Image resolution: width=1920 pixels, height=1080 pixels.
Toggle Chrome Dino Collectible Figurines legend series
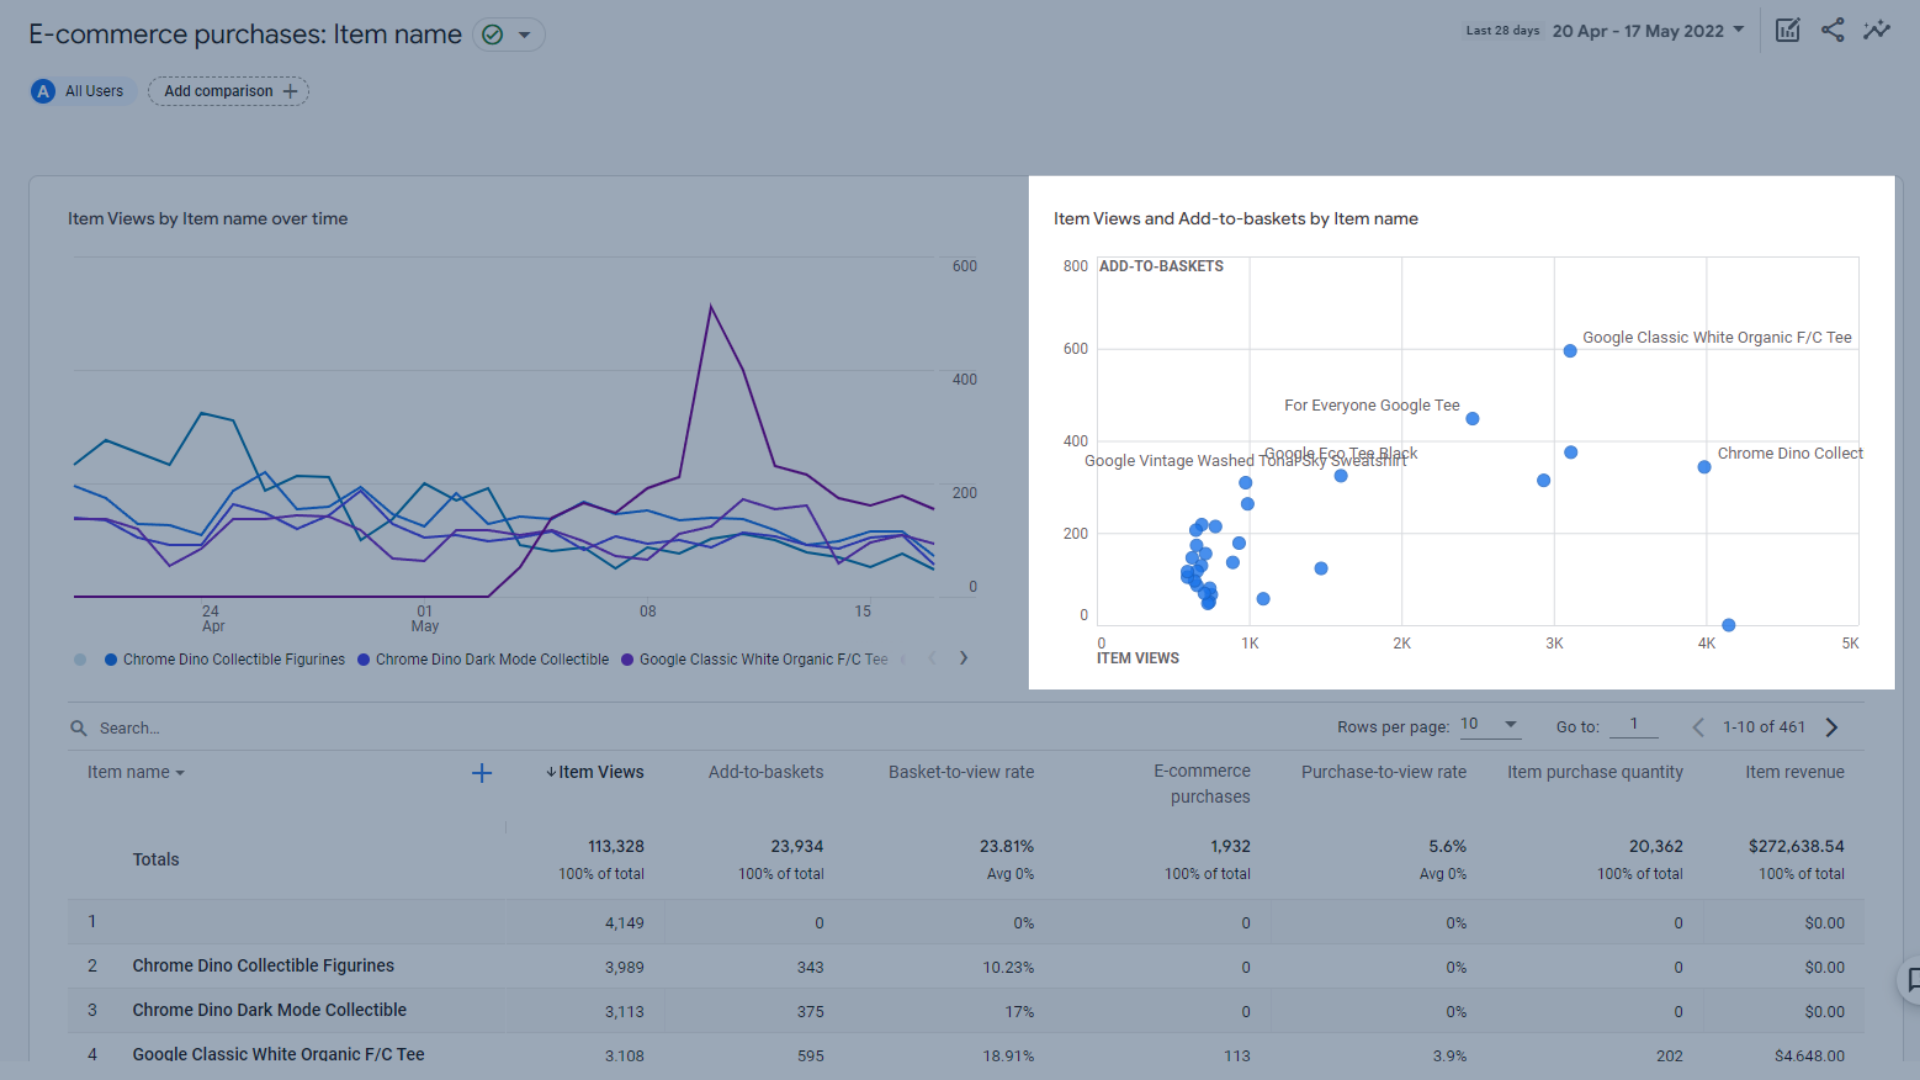pos(233,660)
